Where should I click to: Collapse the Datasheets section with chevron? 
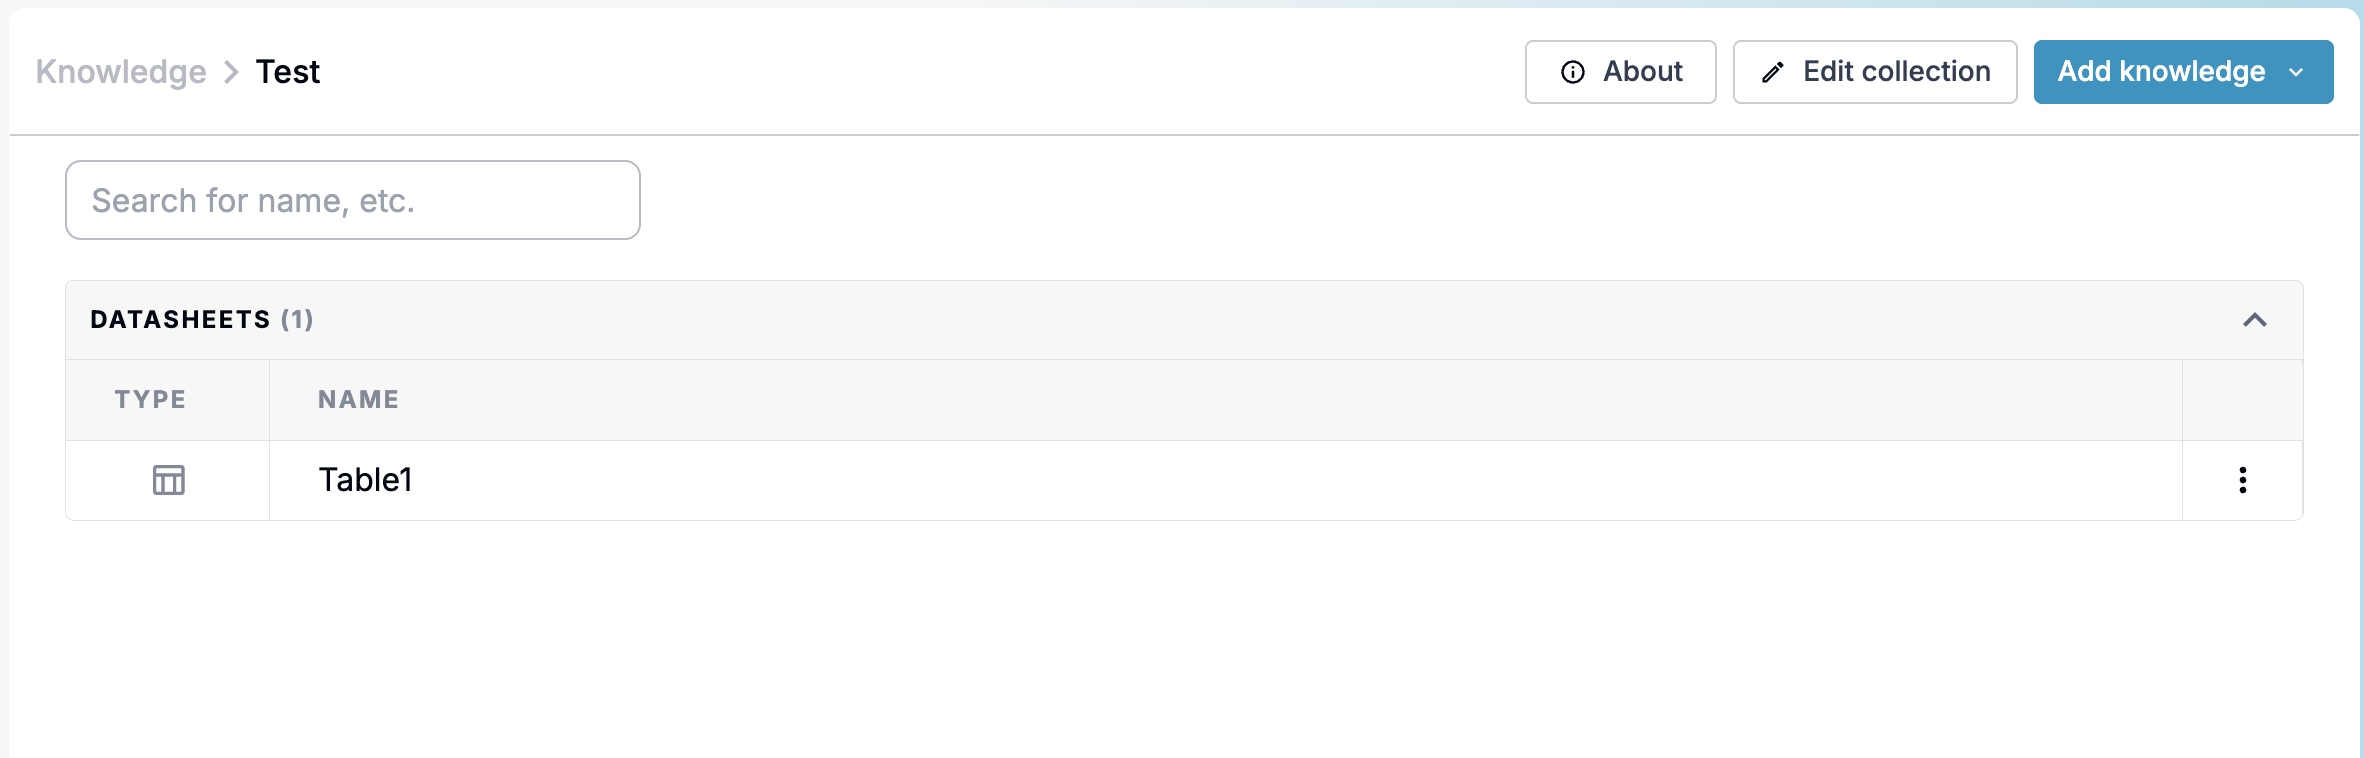[x=2255, y=320]
